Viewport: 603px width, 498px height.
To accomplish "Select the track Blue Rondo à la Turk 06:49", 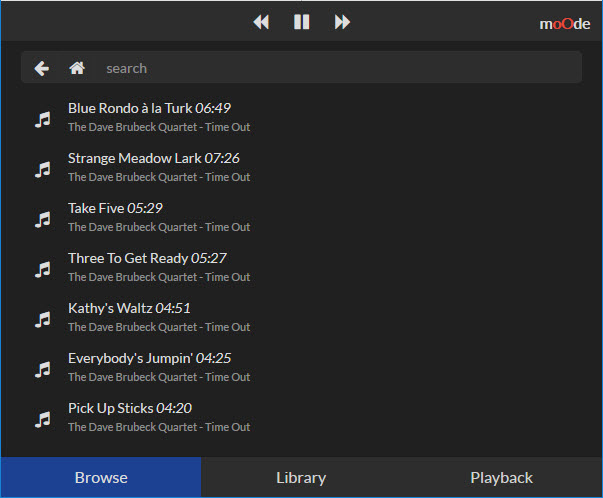I will [x=149, y=108].
